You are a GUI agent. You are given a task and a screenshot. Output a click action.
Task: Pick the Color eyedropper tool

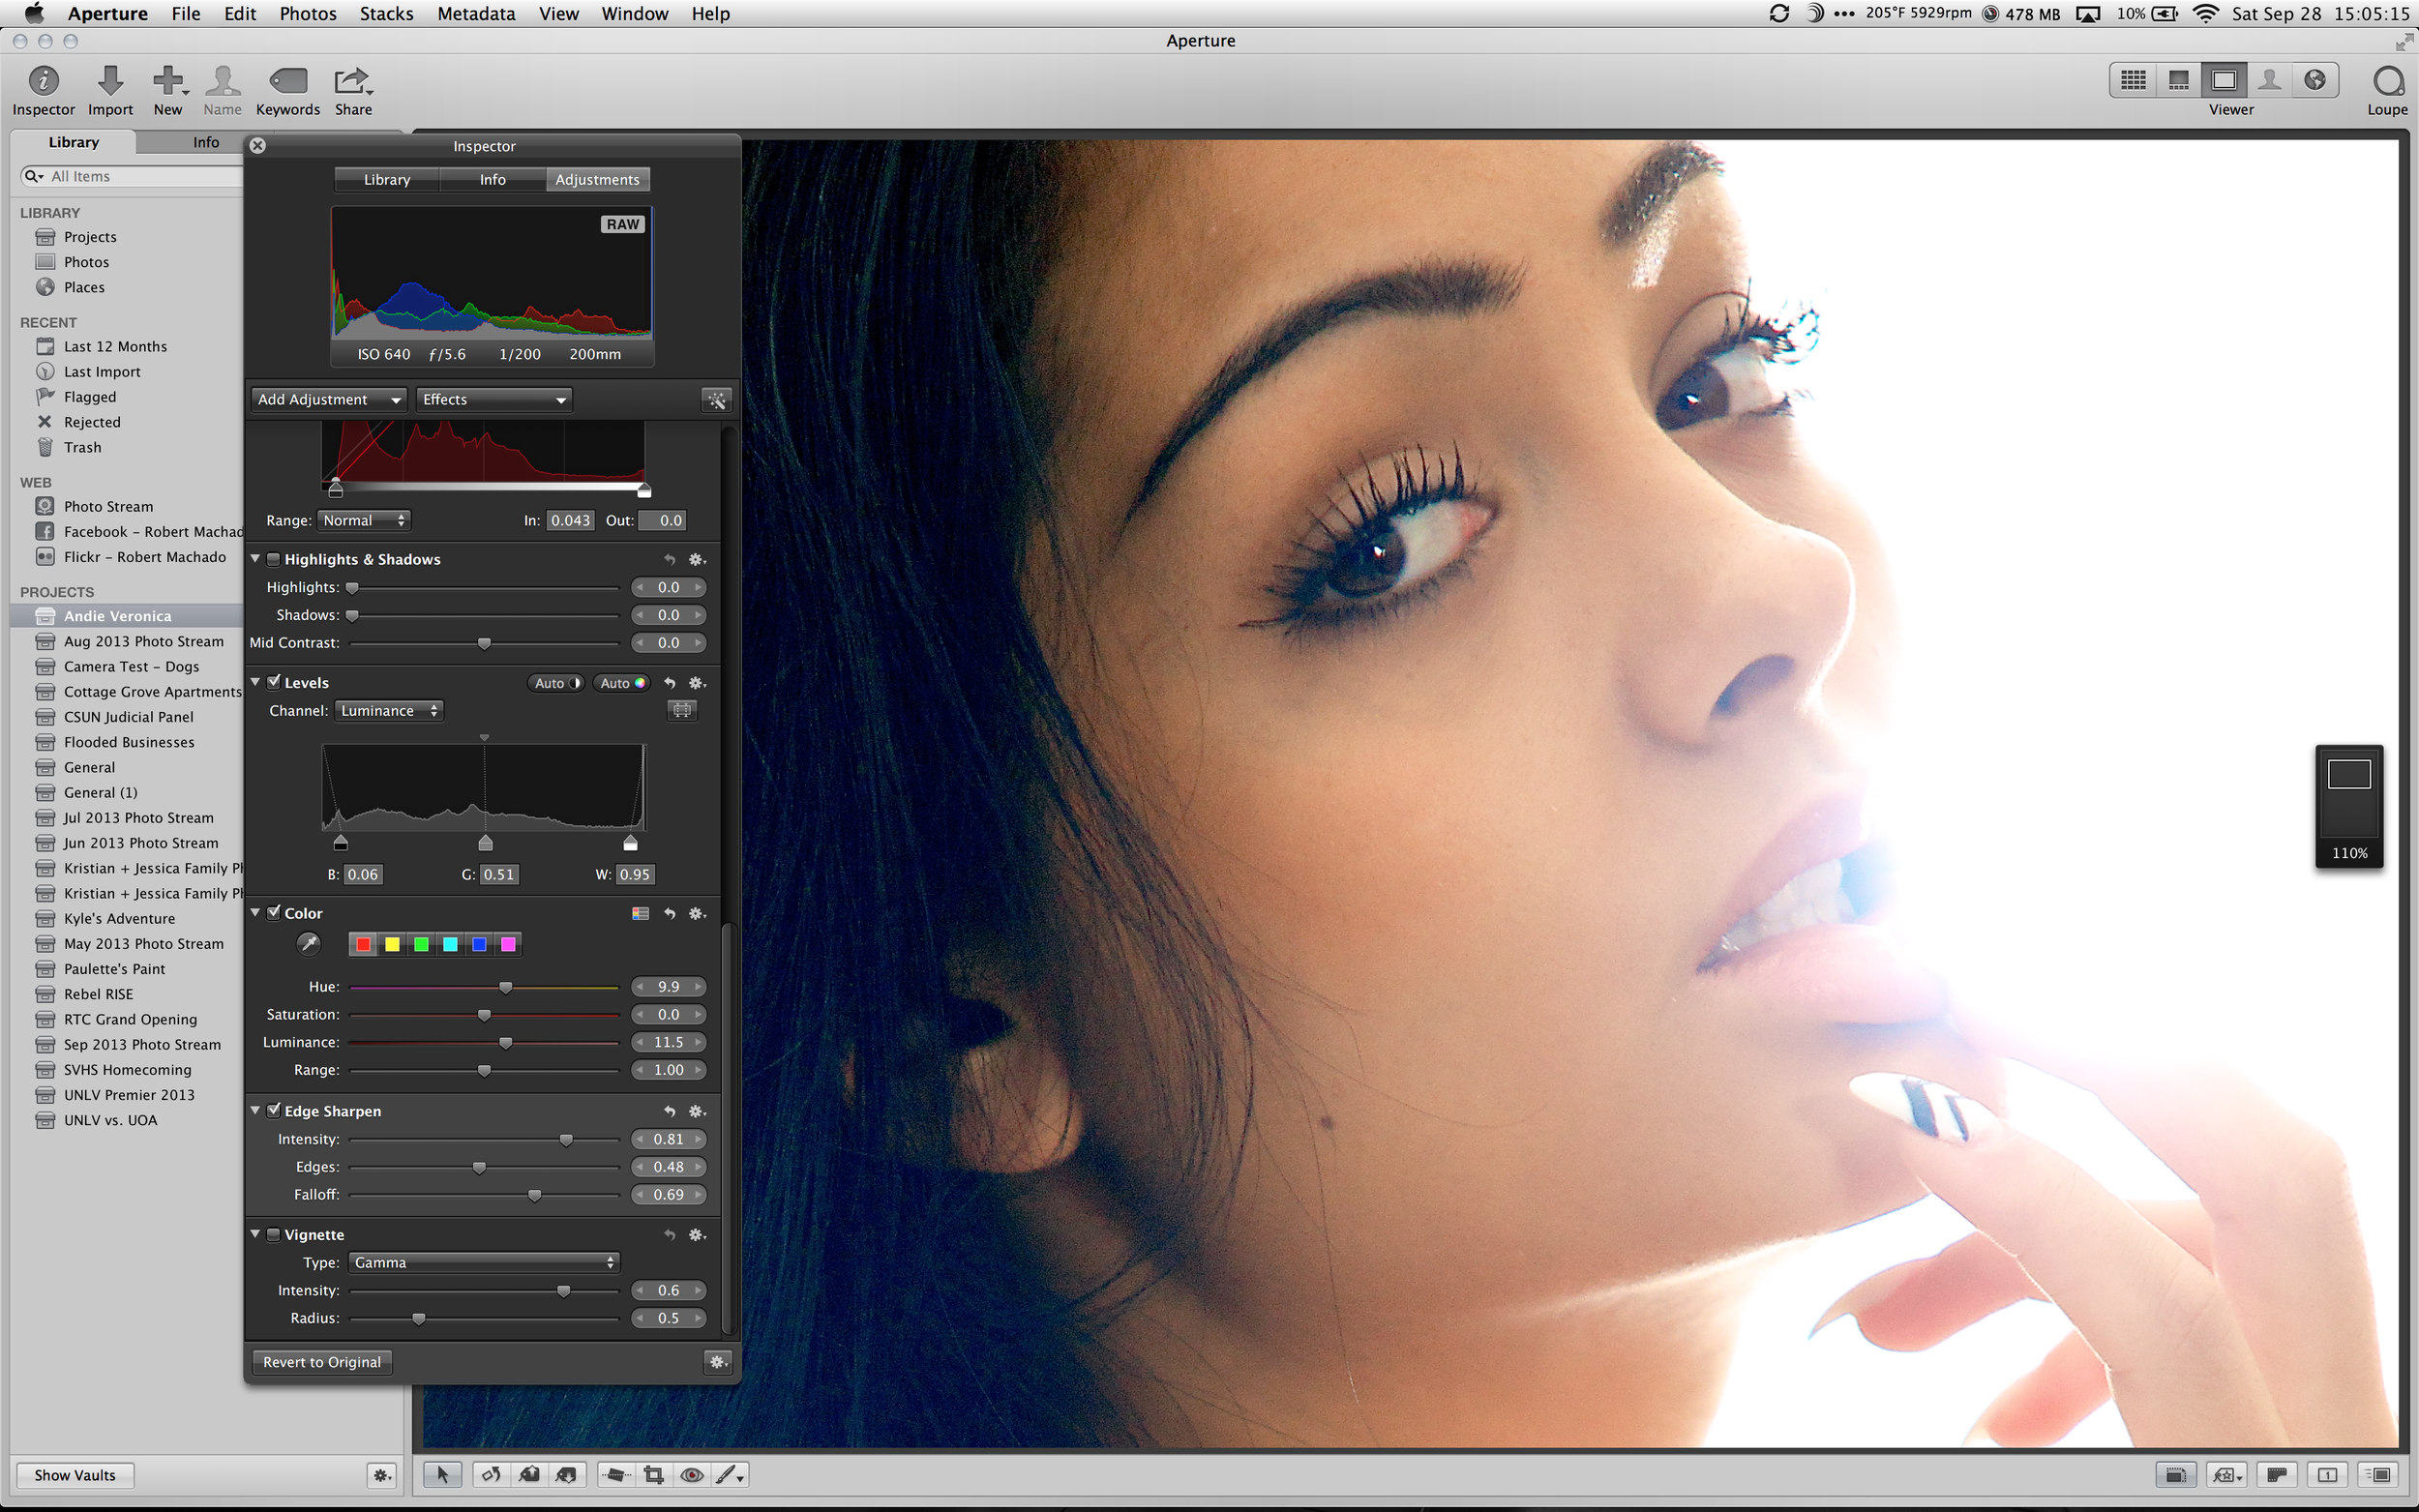point(308,944)
